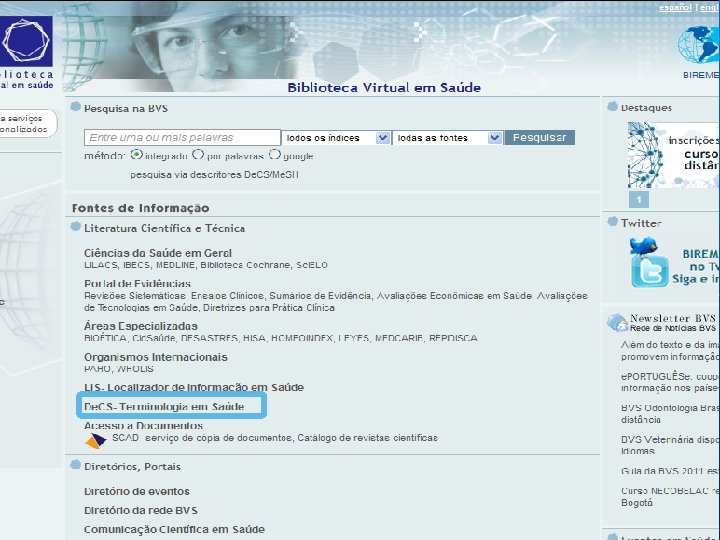This screenshot has width=720, height=540.
Task: Click the bullet icon beside Diretórios, Portais
Action: click(x=75, y=465)
